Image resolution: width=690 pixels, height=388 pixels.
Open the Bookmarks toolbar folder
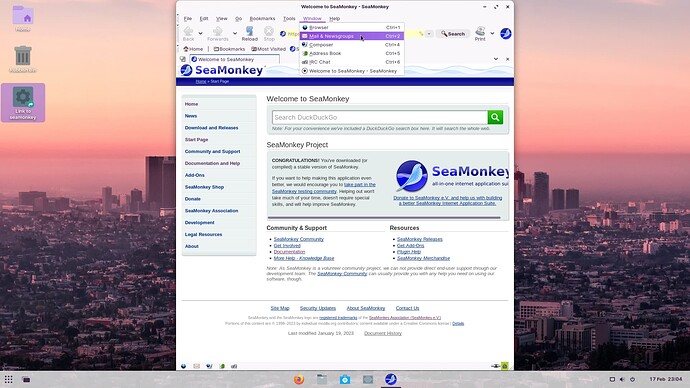coord(229,49)
